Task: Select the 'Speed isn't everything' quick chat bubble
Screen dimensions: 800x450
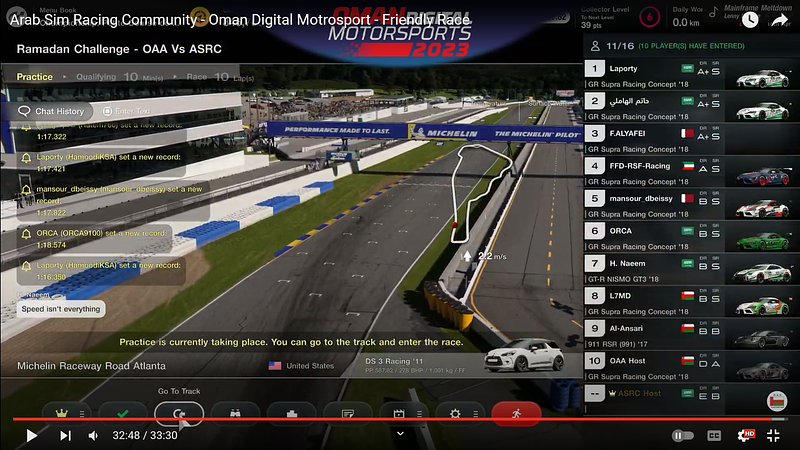Action: point(61,309)
